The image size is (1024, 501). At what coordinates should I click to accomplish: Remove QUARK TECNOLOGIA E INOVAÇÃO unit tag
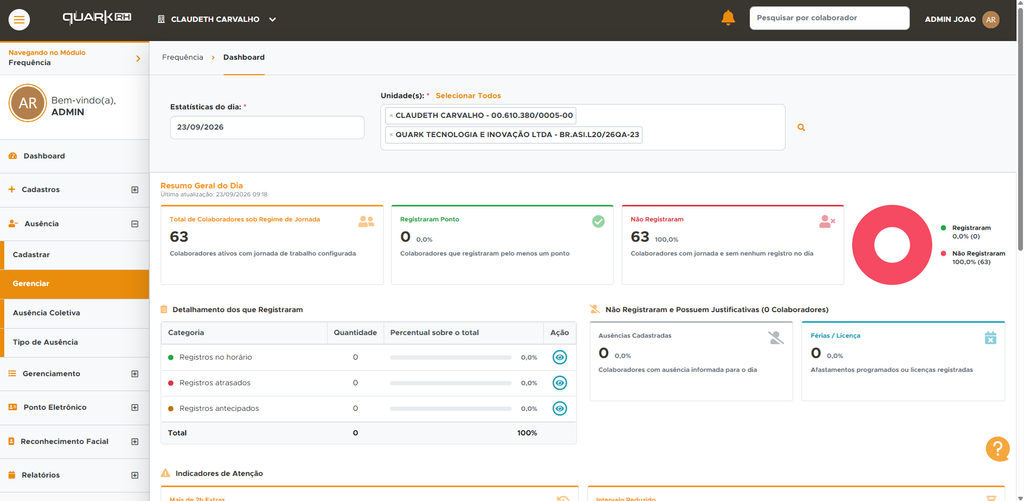click(391, 135)
